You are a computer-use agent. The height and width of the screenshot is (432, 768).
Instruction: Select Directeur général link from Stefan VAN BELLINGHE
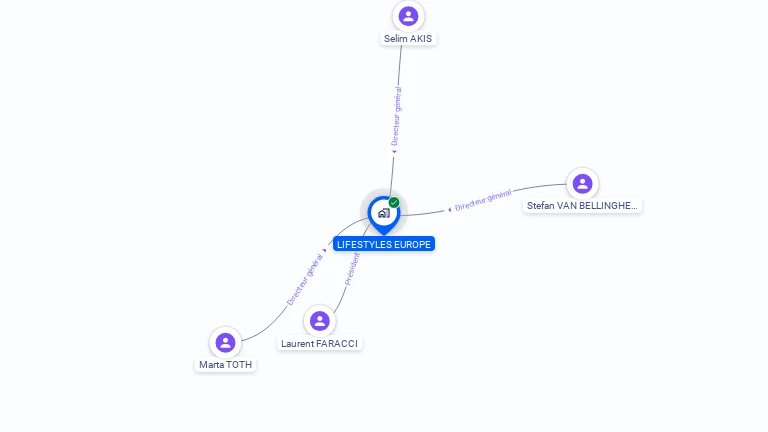pyautogui.click(x=483, y=200)
